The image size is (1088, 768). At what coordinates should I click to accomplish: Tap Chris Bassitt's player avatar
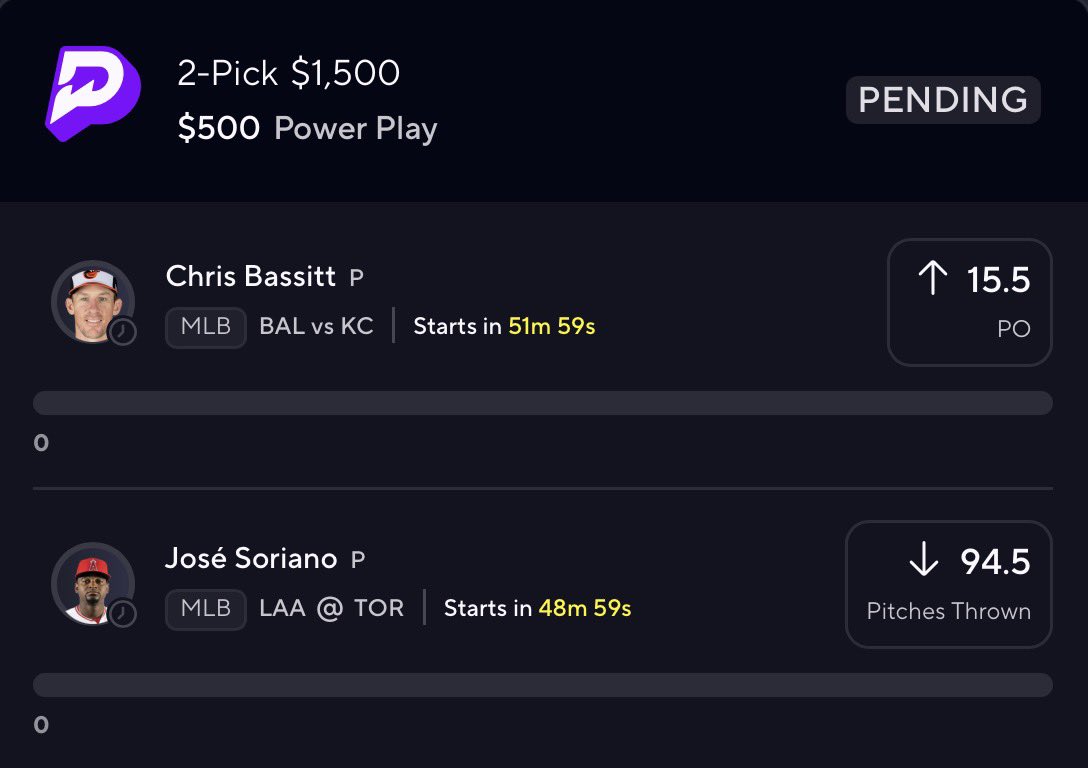pyautogui.click(x=91, y=300)
